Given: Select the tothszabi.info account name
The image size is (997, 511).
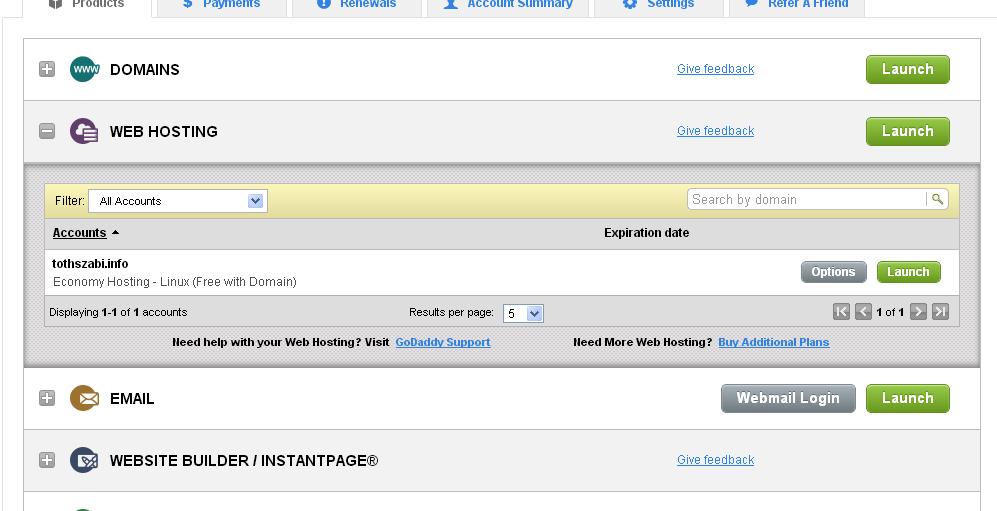Looking at the screenshot, I should click(x=90, y=264).
